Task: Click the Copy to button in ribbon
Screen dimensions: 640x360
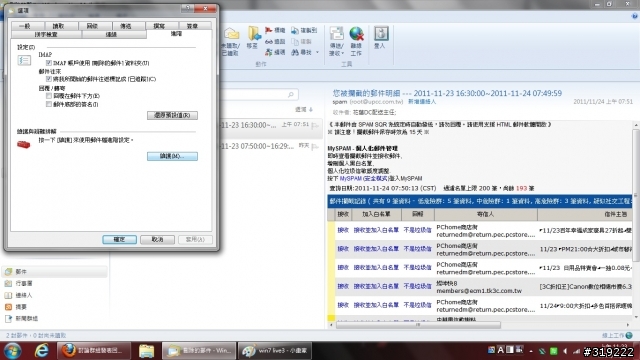Action: tap(304, 30)
